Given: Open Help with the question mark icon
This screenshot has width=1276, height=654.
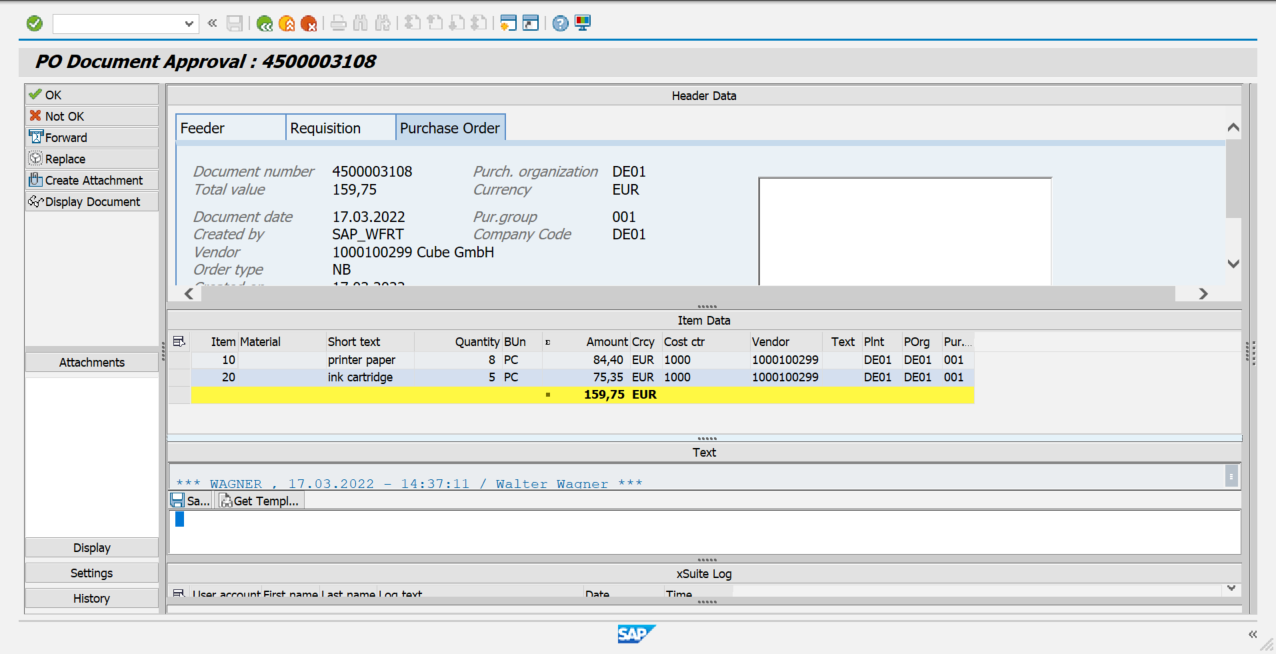Looking at the screenshot, I should click(561, 23).
